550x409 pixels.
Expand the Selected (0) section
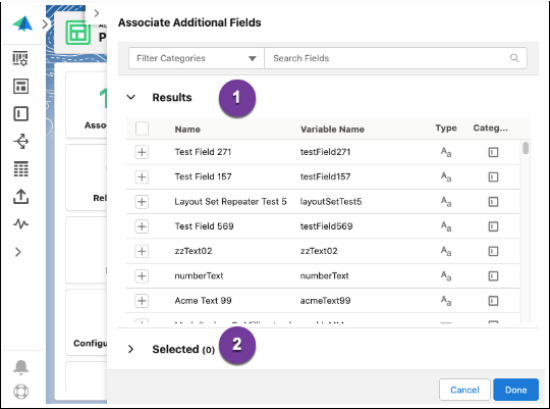tap(131, 349)
